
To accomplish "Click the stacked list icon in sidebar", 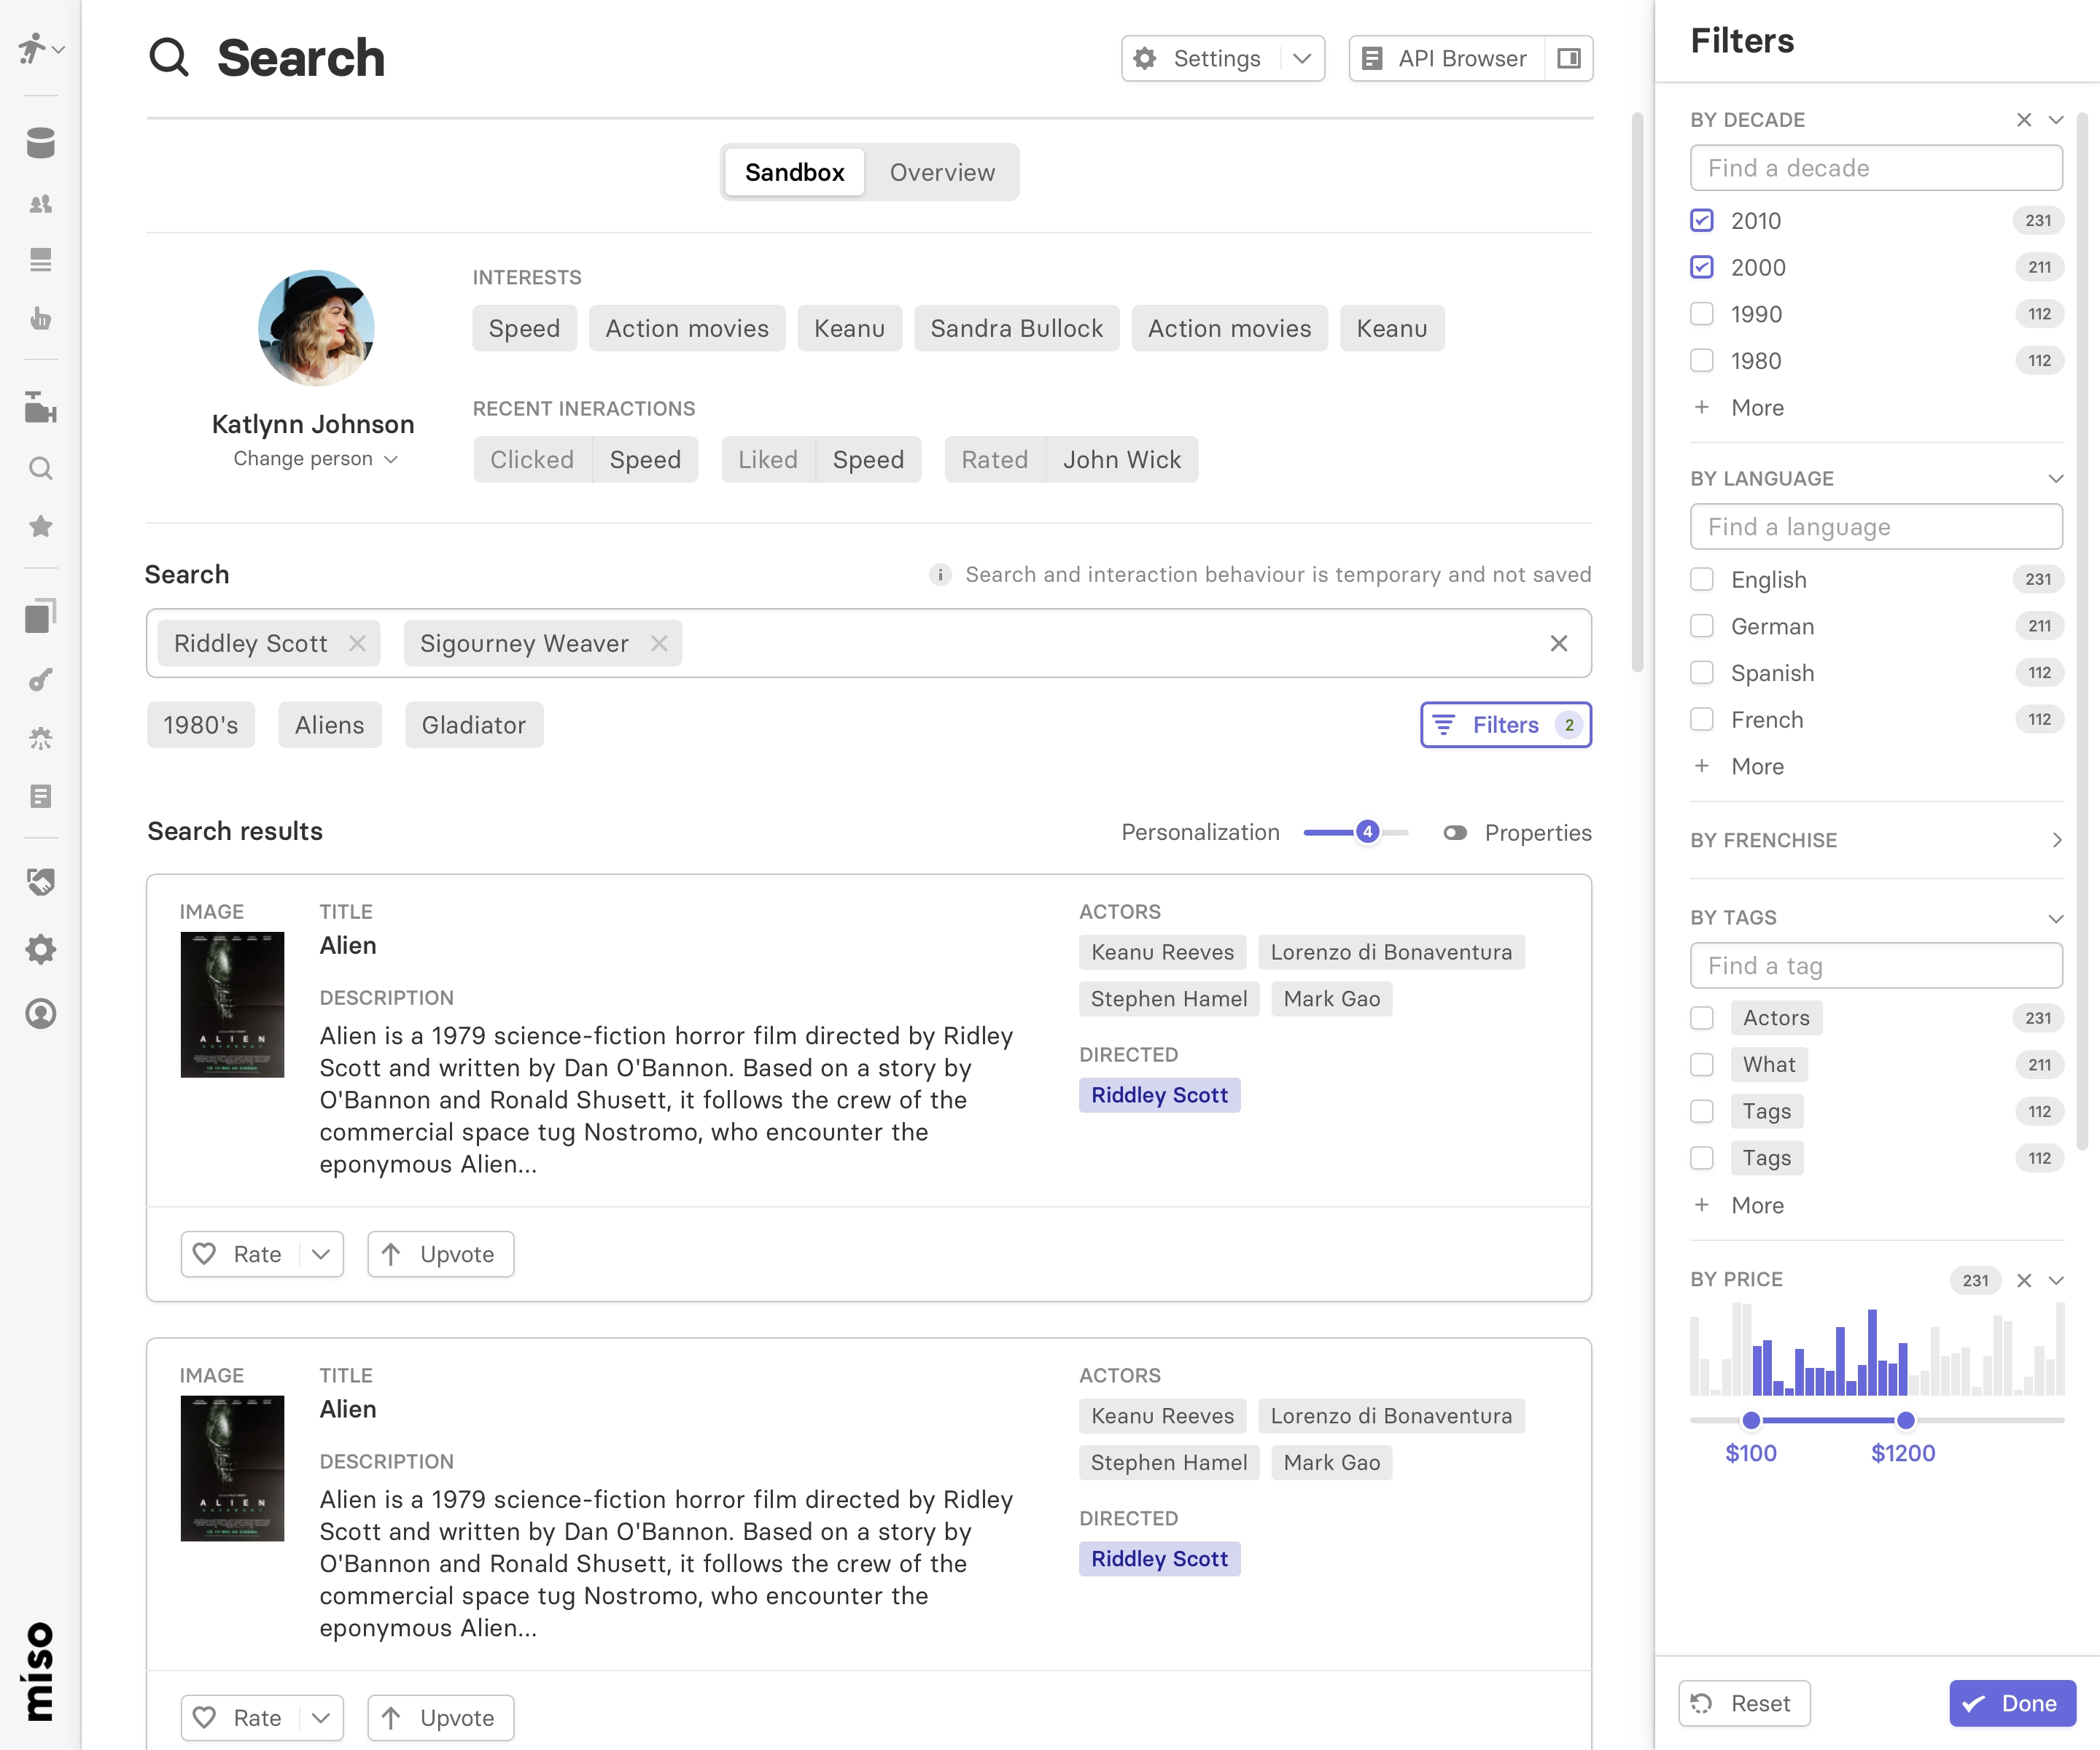I will click(40, 260).
